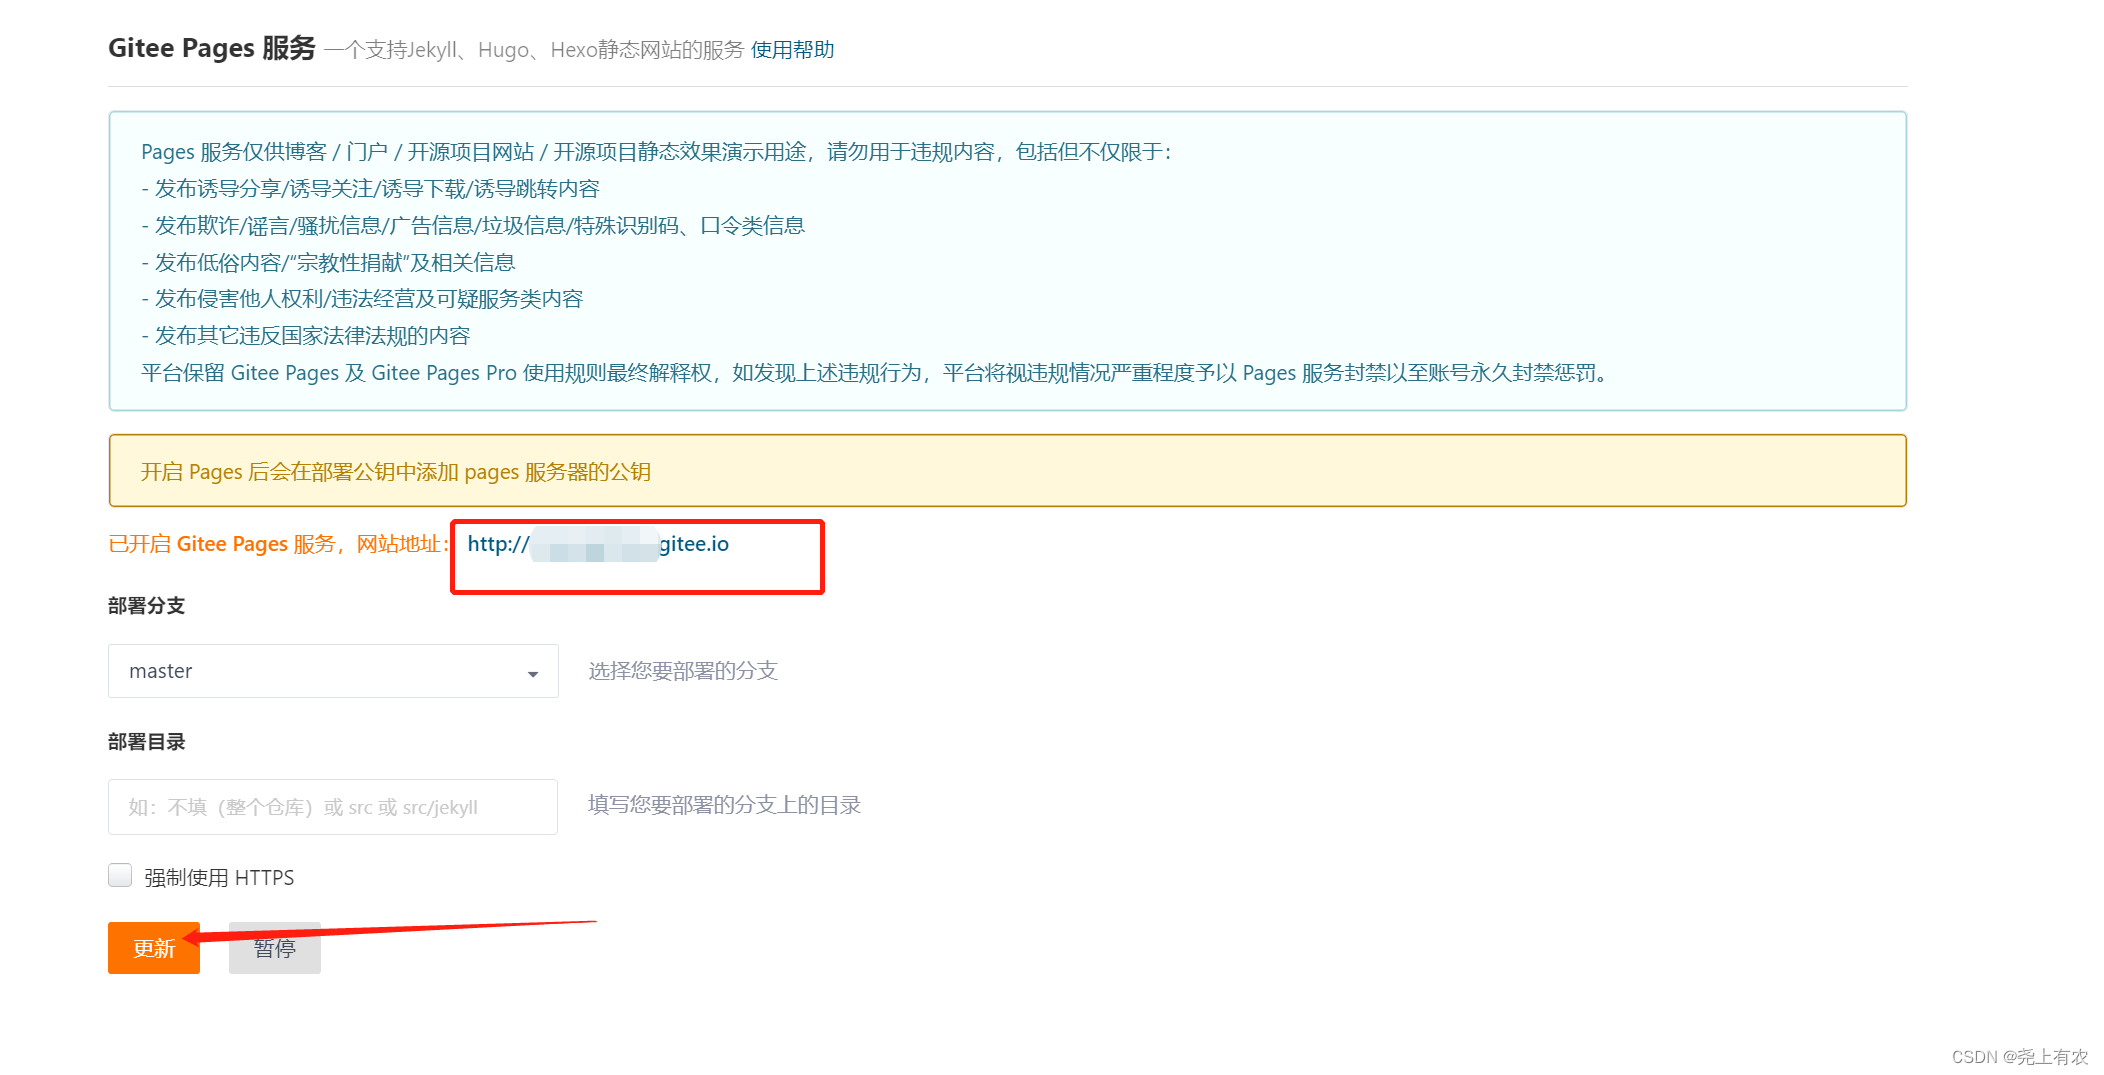Click the 发布其它违反国家法律法规的内容 rule line
This screenshot has width=2104, height=1075.
tap(305, 336)
